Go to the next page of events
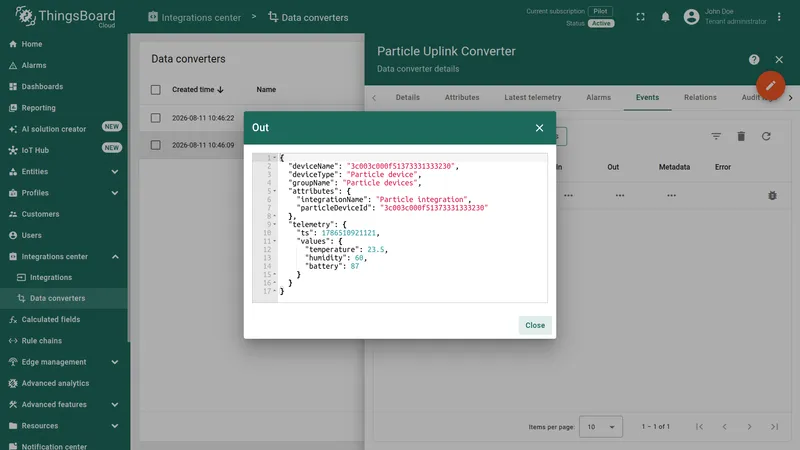800x450 pixels. pyautogui.click(x=749, y=427)
